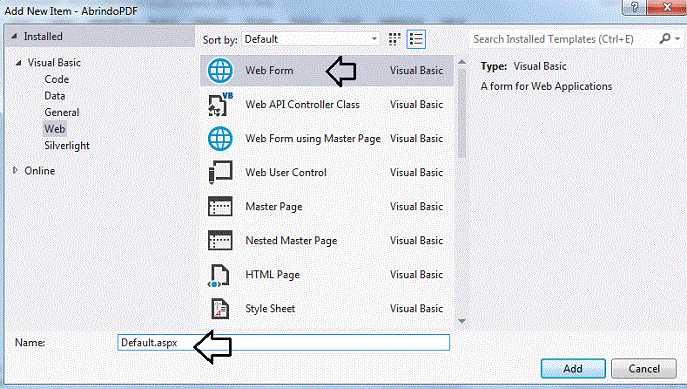This screenshot has height=389, width=687.
Task: Select Nested Master Page text
Action: click(291, 240)
